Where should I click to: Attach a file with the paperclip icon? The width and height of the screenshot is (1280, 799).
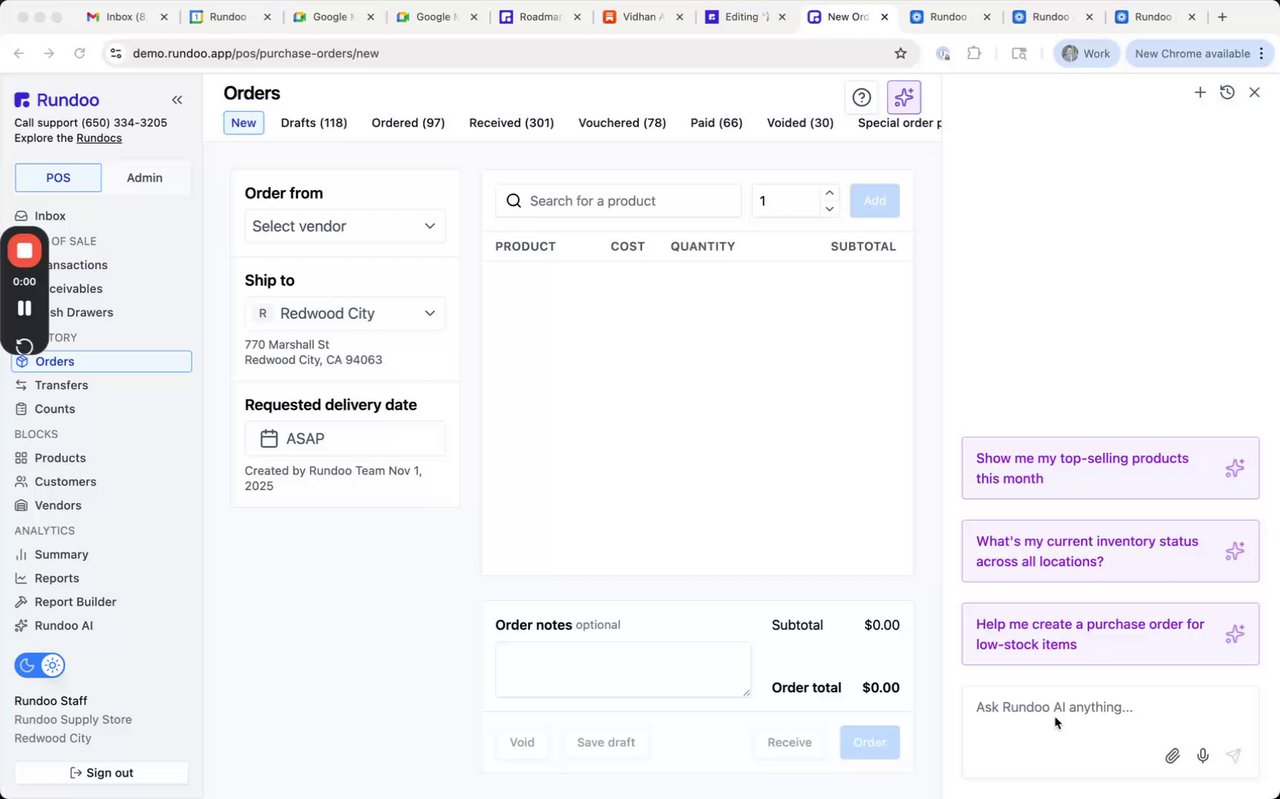pyautogui.click(x=1172, y=756)
